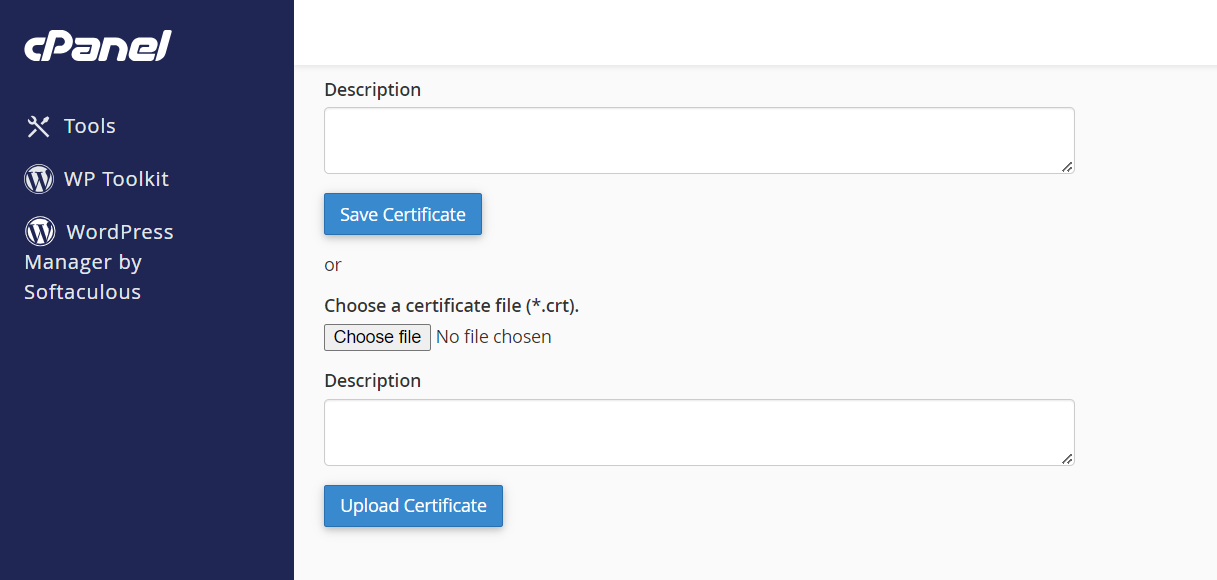
Task: Click the WordPress Manager by Softaculous icon
Action: tap(38, 231)
